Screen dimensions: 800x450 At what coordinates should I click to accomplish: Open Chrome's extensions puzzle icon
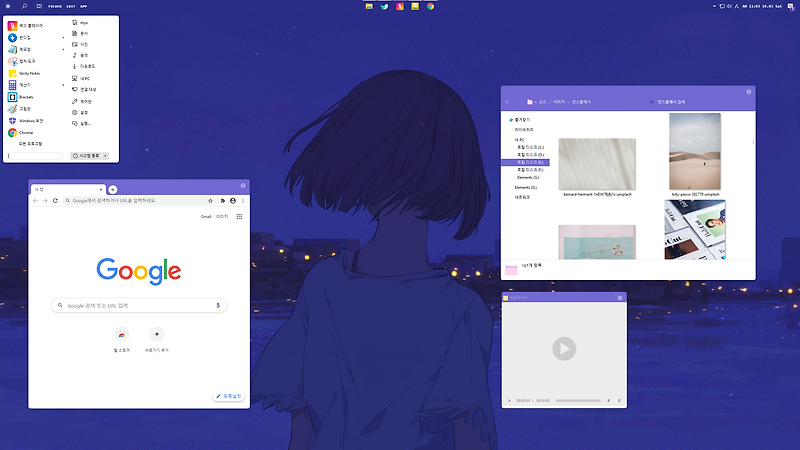[x=222, y=201]
